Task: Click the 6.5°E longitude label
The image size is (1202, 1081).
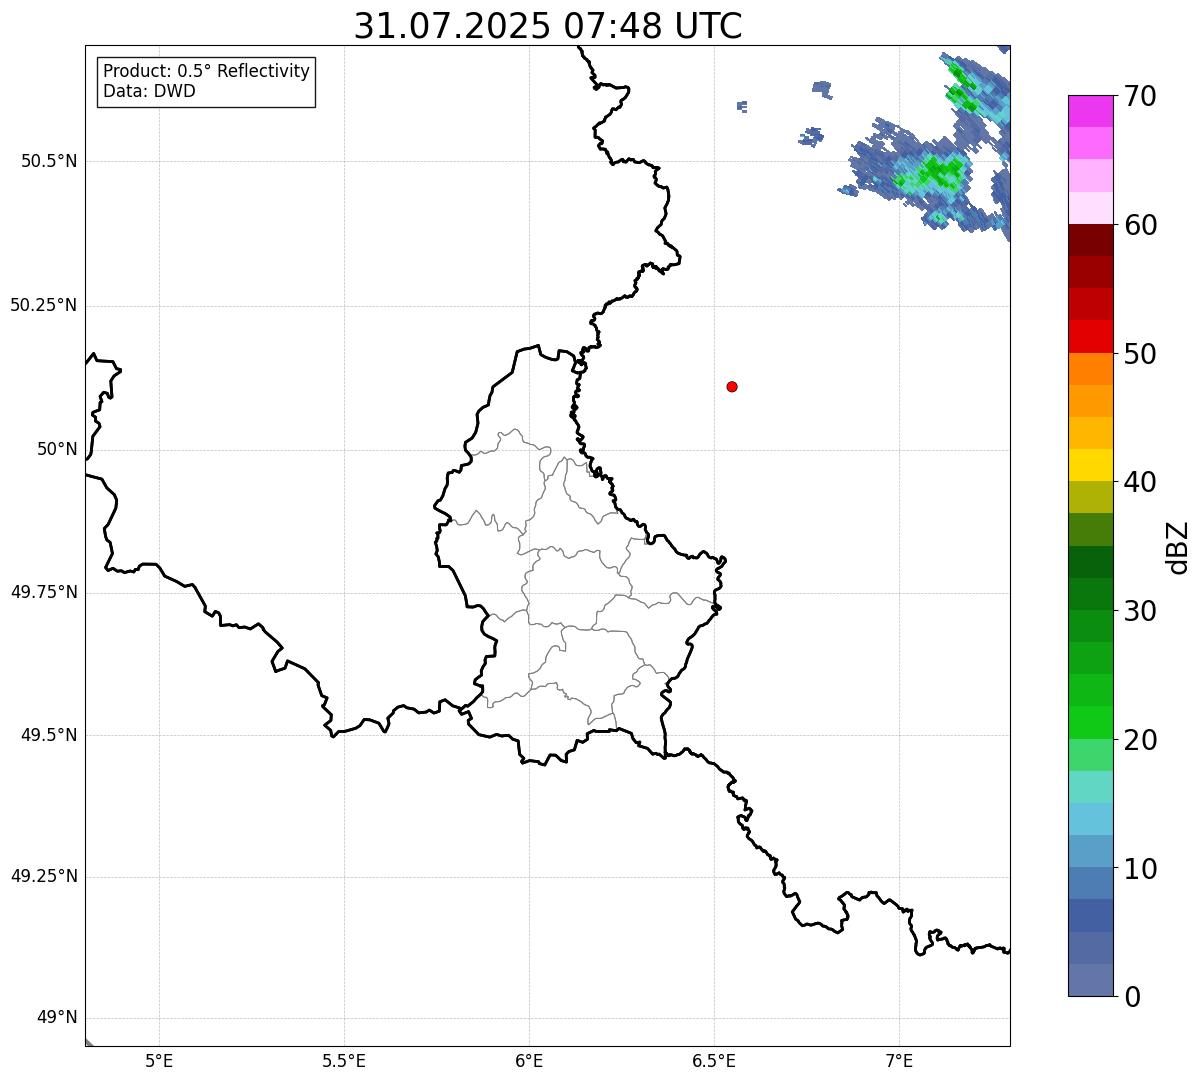Action: (714, 1061)
